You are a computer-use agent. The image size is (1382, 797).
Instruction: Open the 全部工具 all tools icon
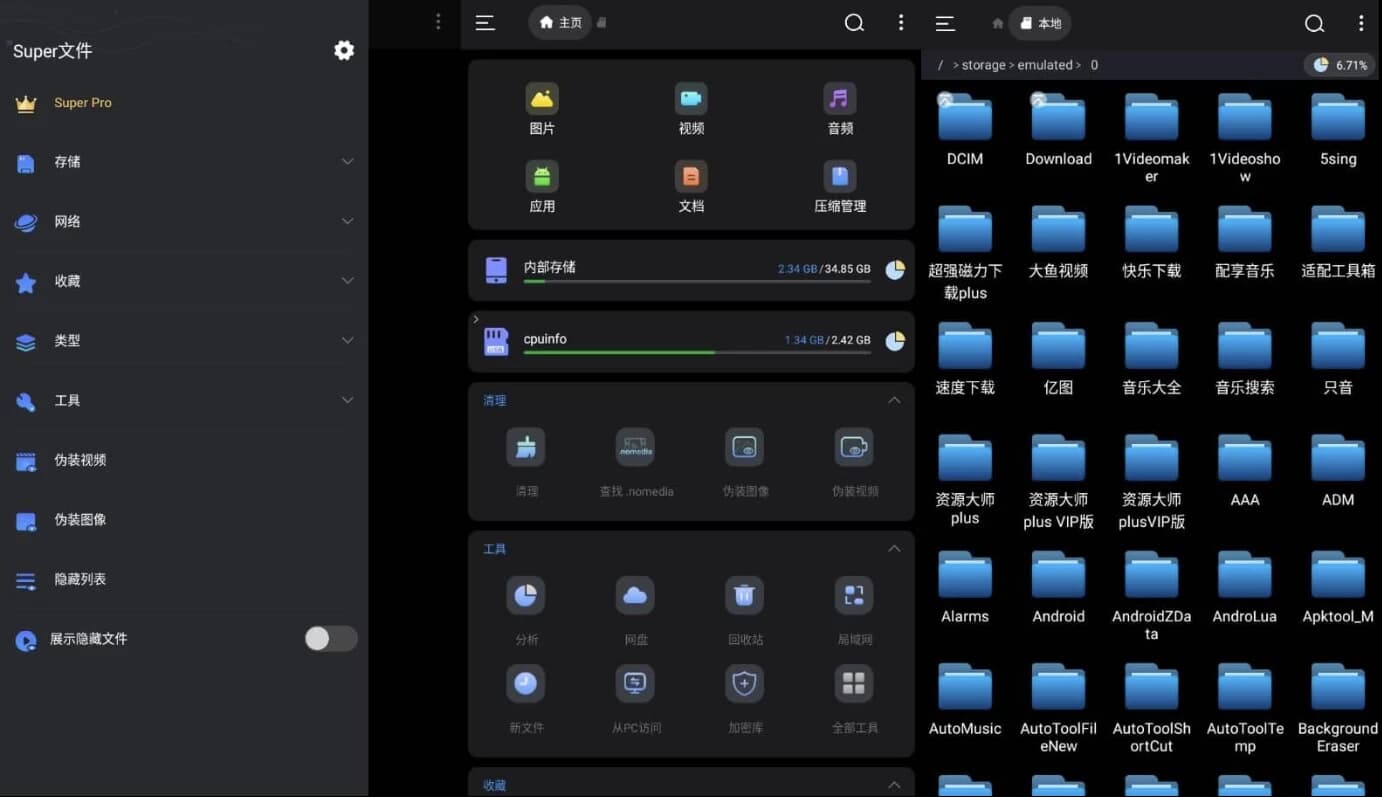pyautogui.click(x=853, y=683)
